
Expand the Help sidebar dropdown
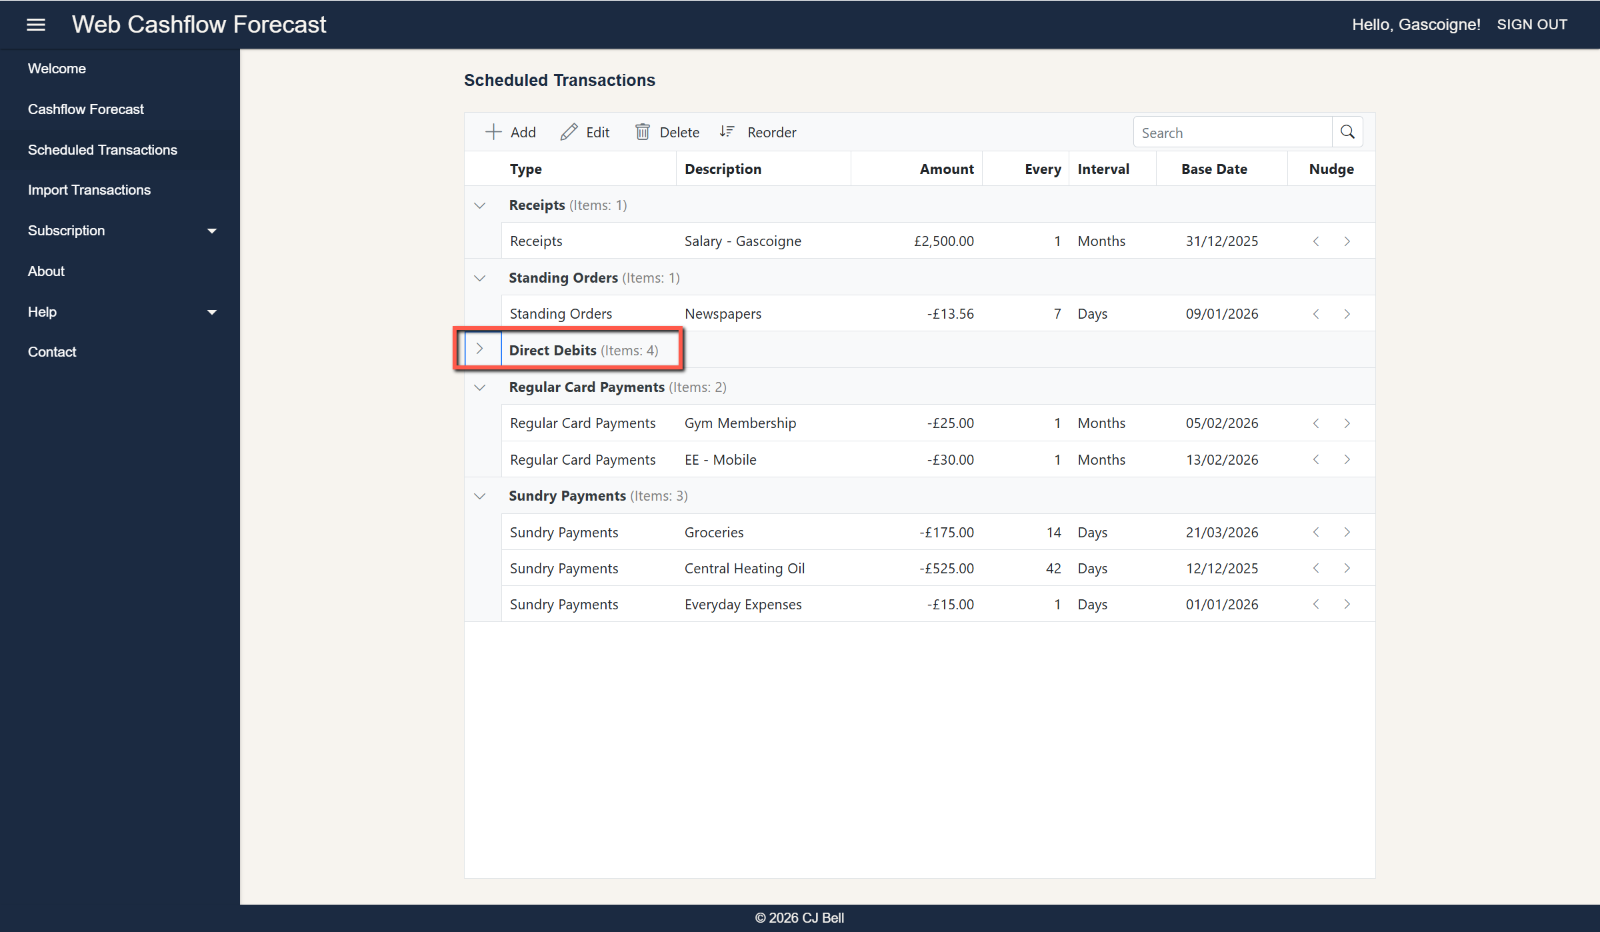[211, 312]
